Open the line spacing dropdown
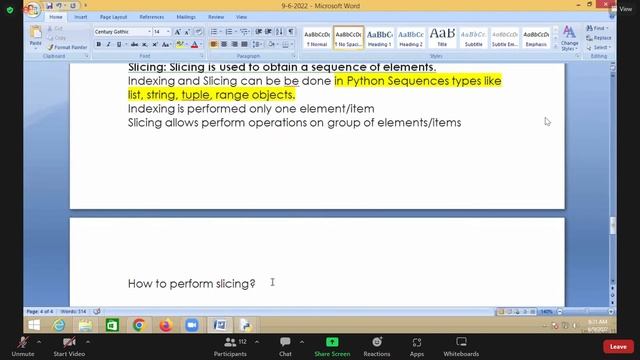This screenshot has height=360, width=640. tap(257, 44)
